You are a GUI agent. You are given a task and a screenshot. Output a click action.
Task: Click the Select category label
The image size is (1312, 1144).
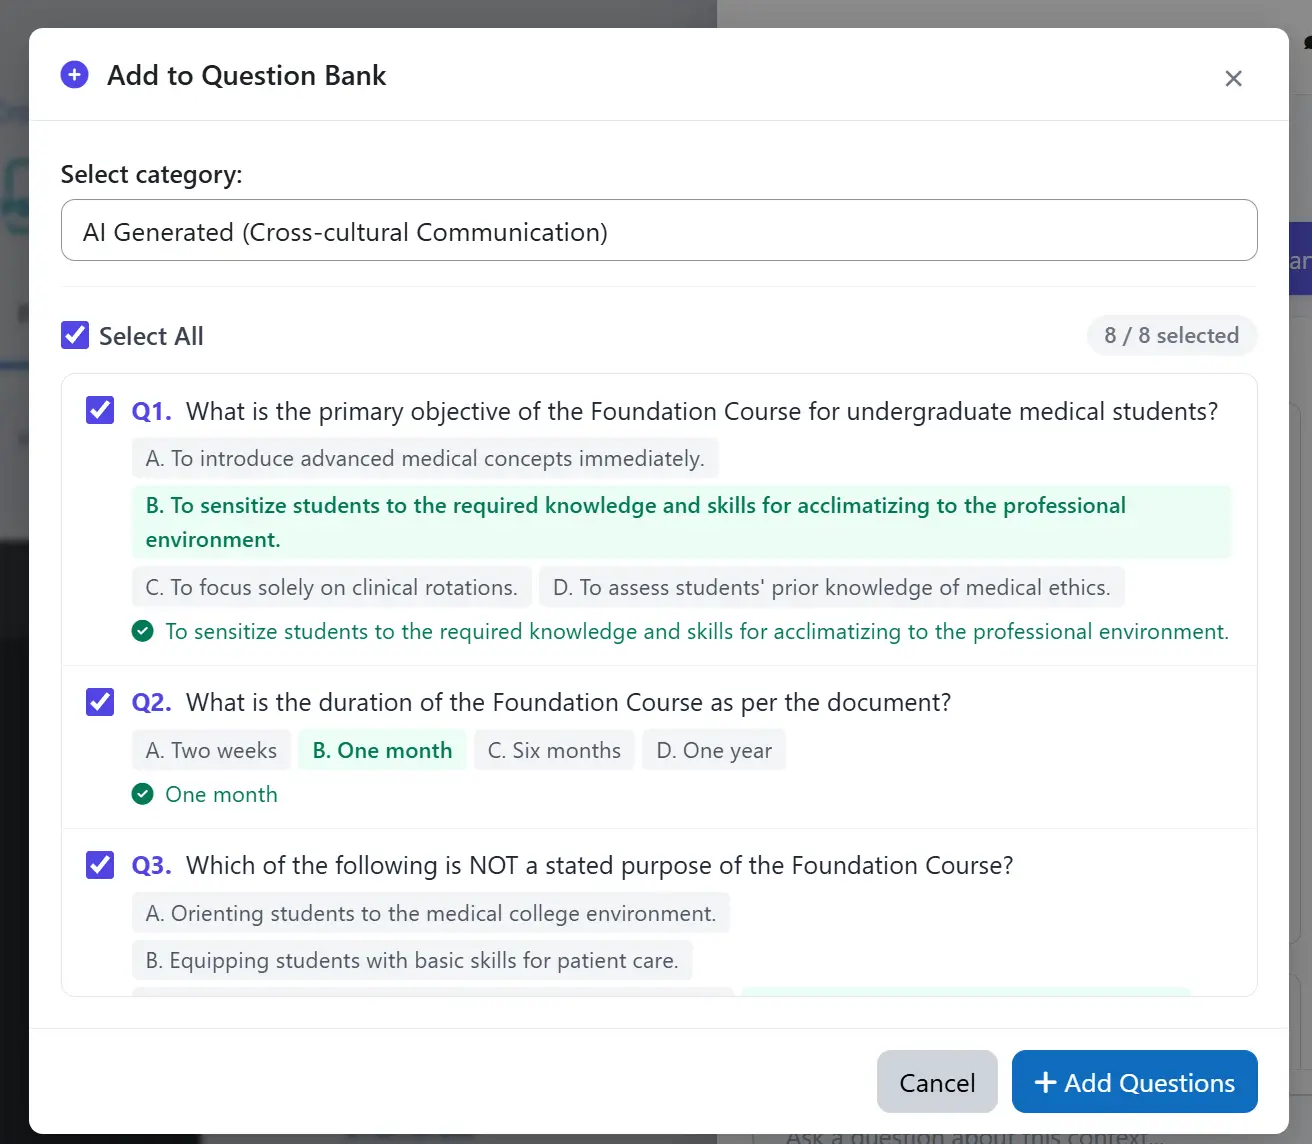pyautogui.click(x=151, y=174)
